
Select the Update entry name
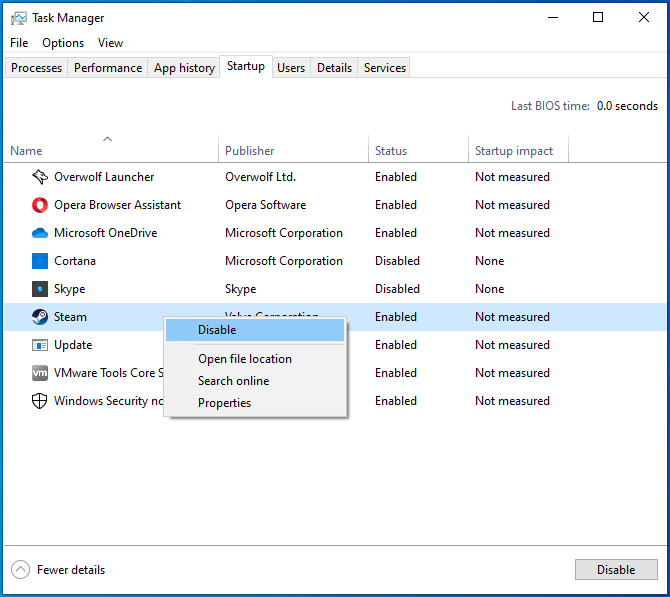coord(73,345)
